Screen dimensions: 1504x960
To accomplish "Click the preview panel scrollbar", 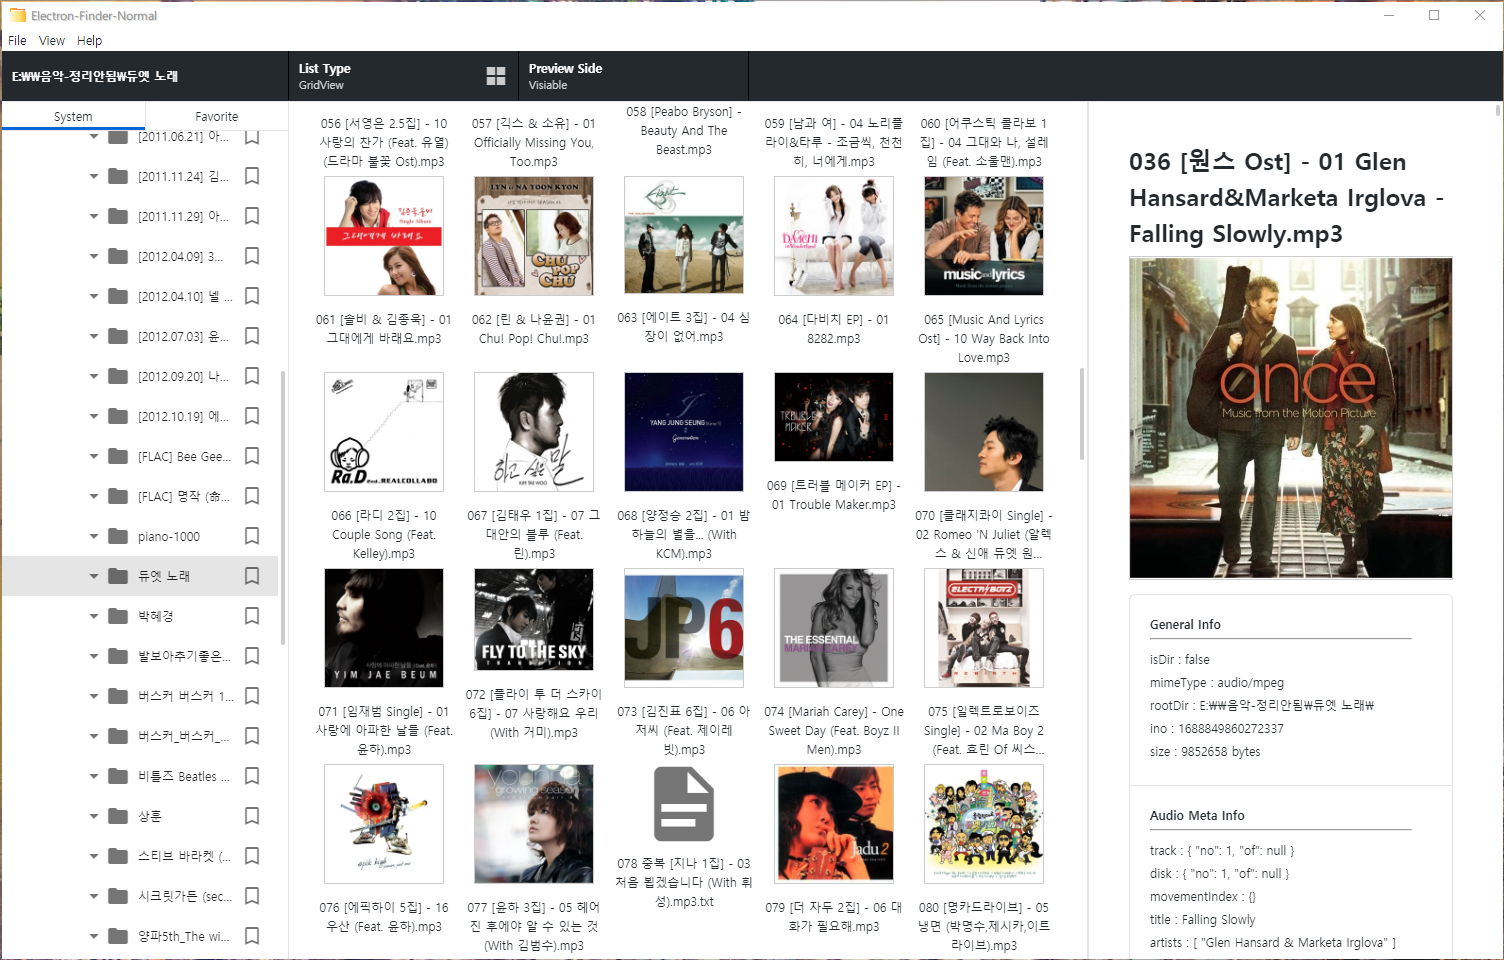I will [1497, 110].
